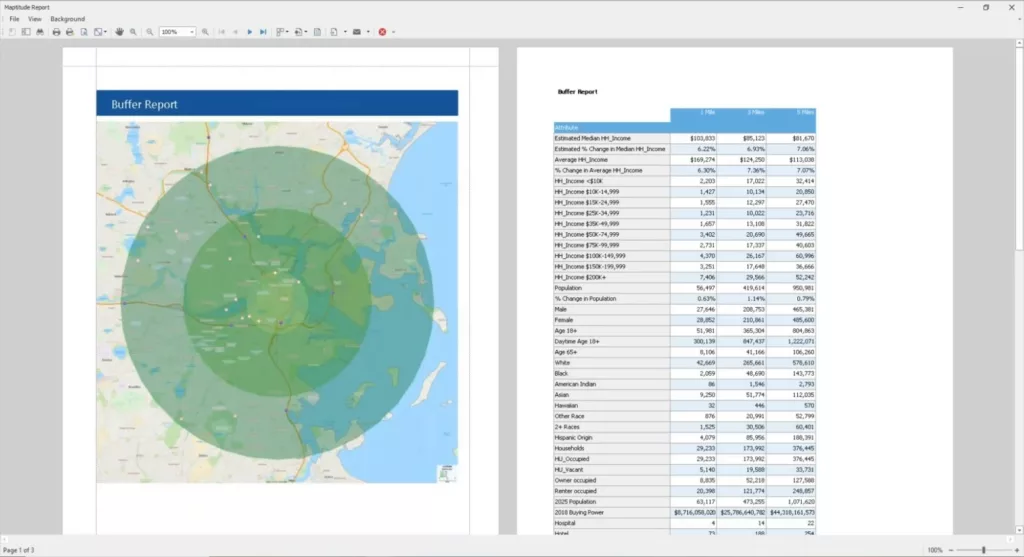
Task: Open the Background menu
Action: (68, 19)
